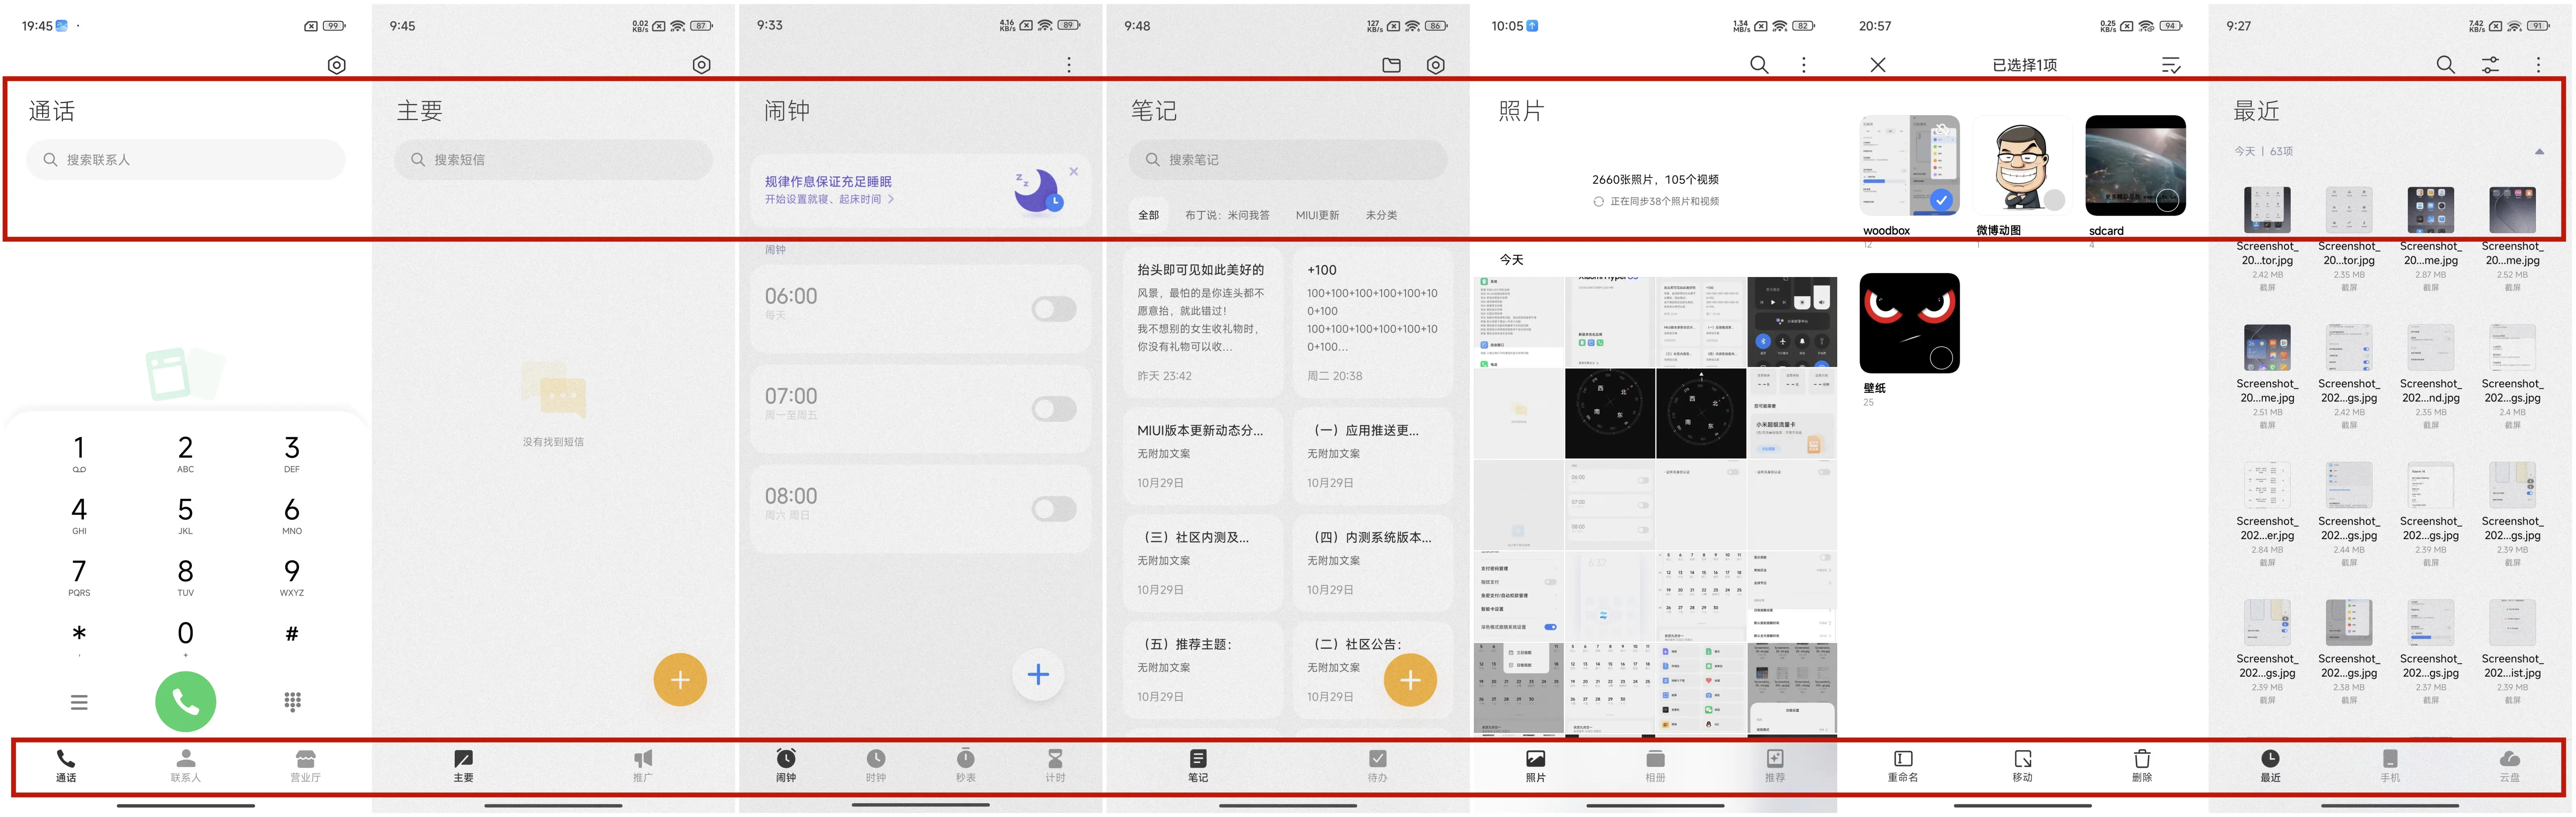This screenshot has width=2576, height=817.
Task: Dismiss the sleep schedule banner with the X
Action: coord(1074,171)
